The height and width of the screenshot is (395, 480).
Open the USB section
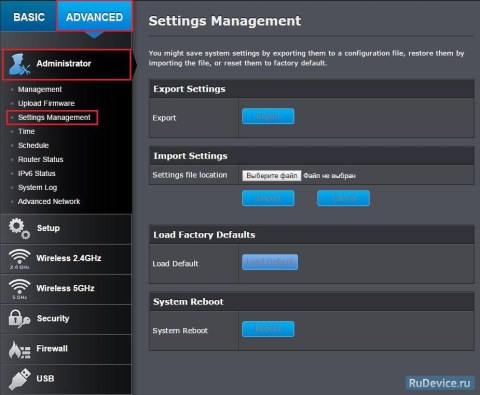pos(66,379)
